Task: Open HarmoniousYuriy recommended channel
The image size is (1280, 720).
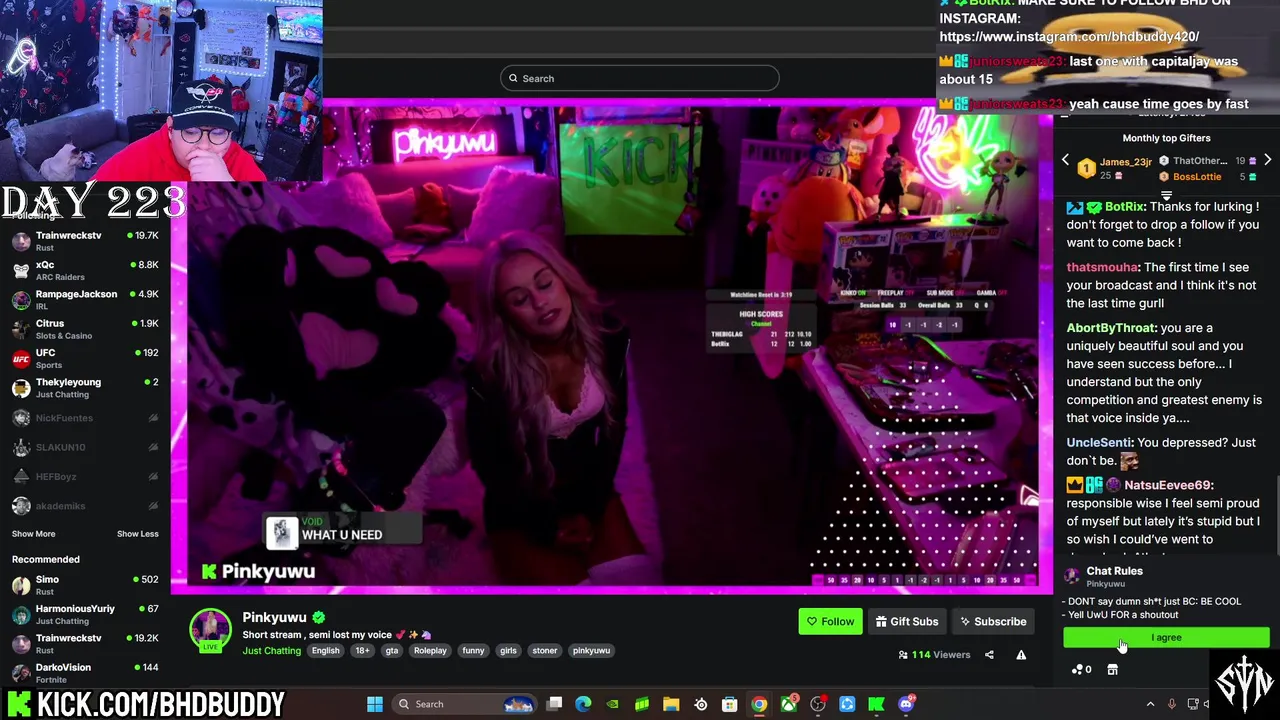Action: 85,614
